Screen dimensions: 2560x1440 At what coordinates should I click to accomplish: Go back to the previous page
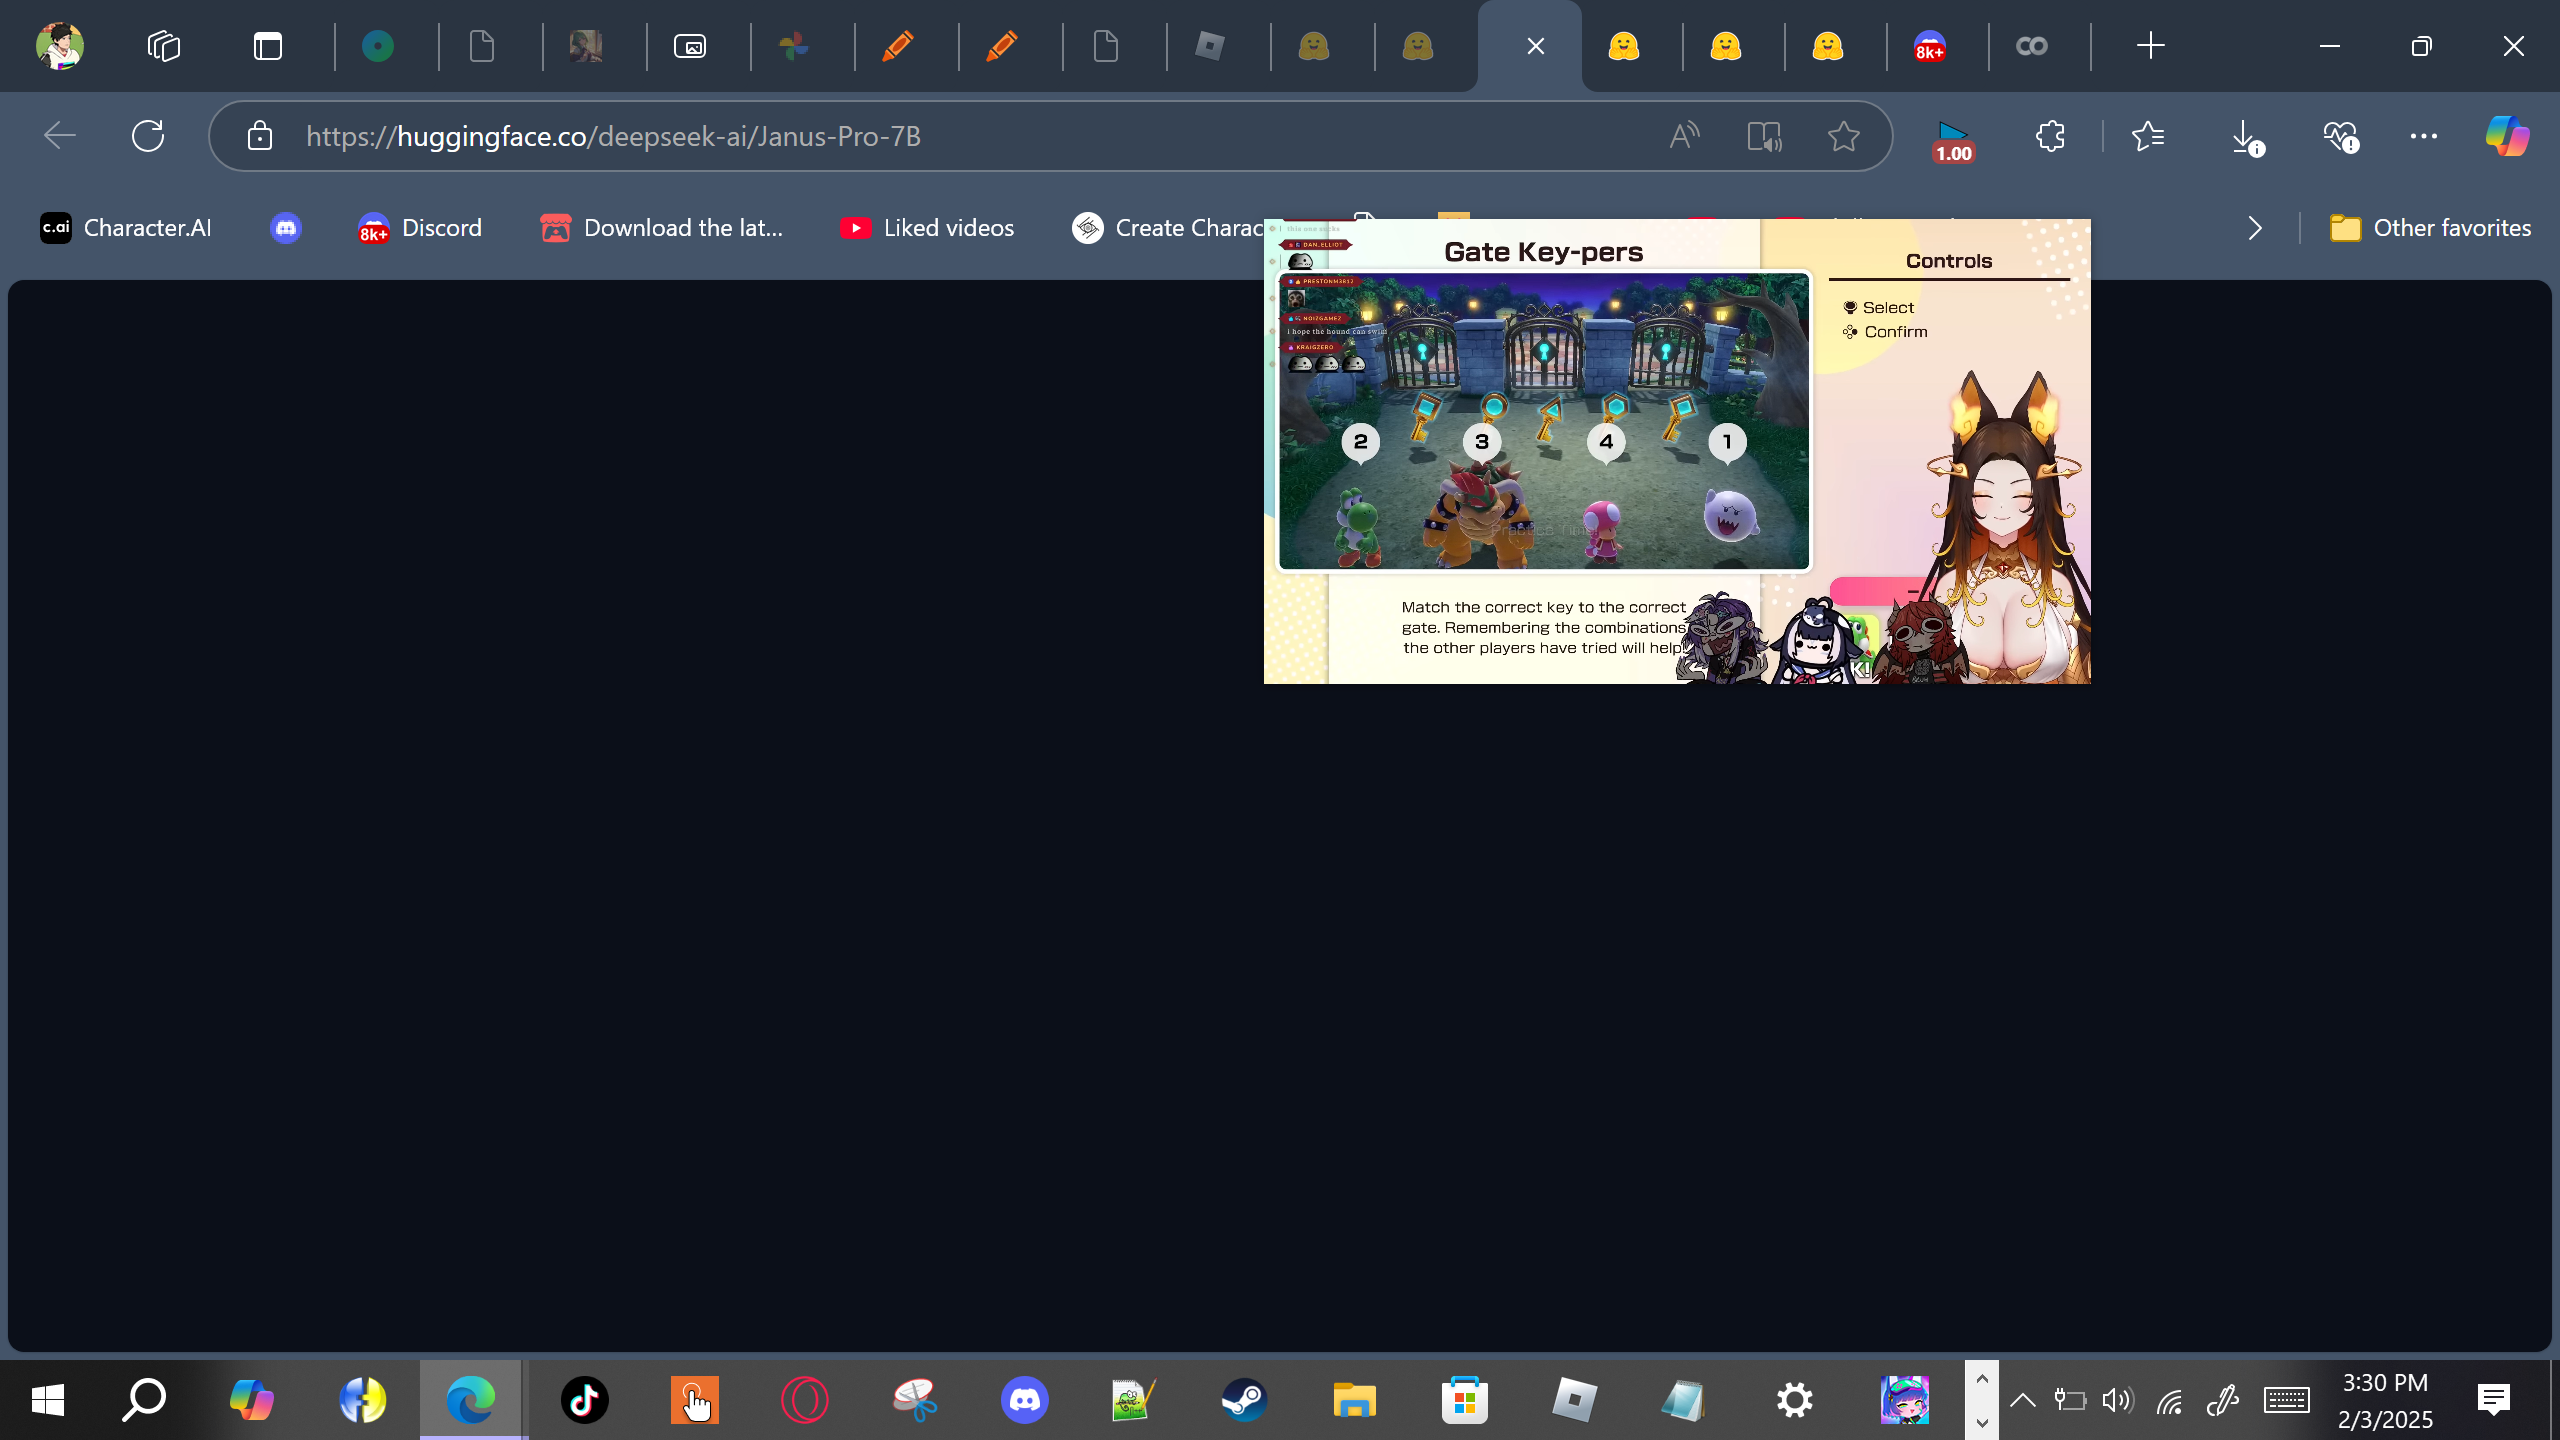coord(60,136)
